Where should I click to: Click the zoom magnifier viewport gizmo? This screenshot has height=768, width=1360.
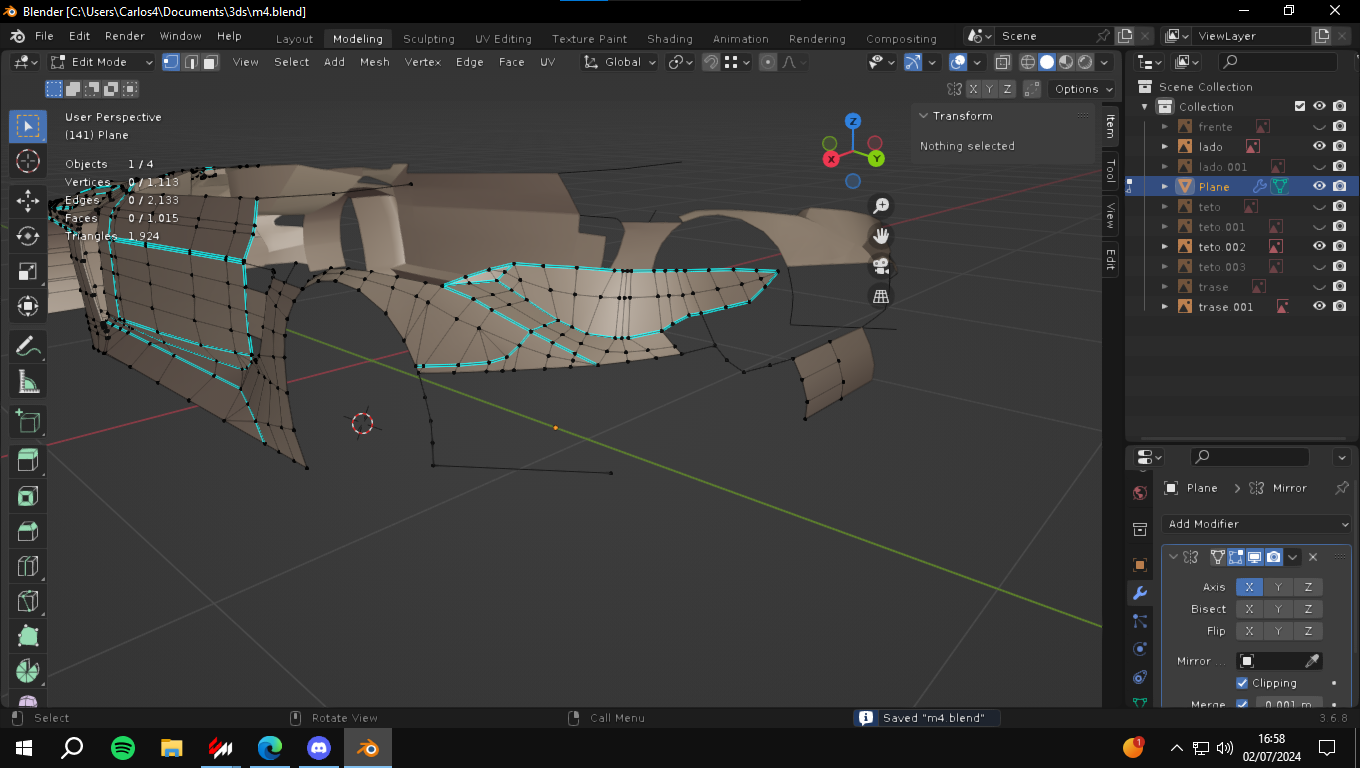pos(881,206)
